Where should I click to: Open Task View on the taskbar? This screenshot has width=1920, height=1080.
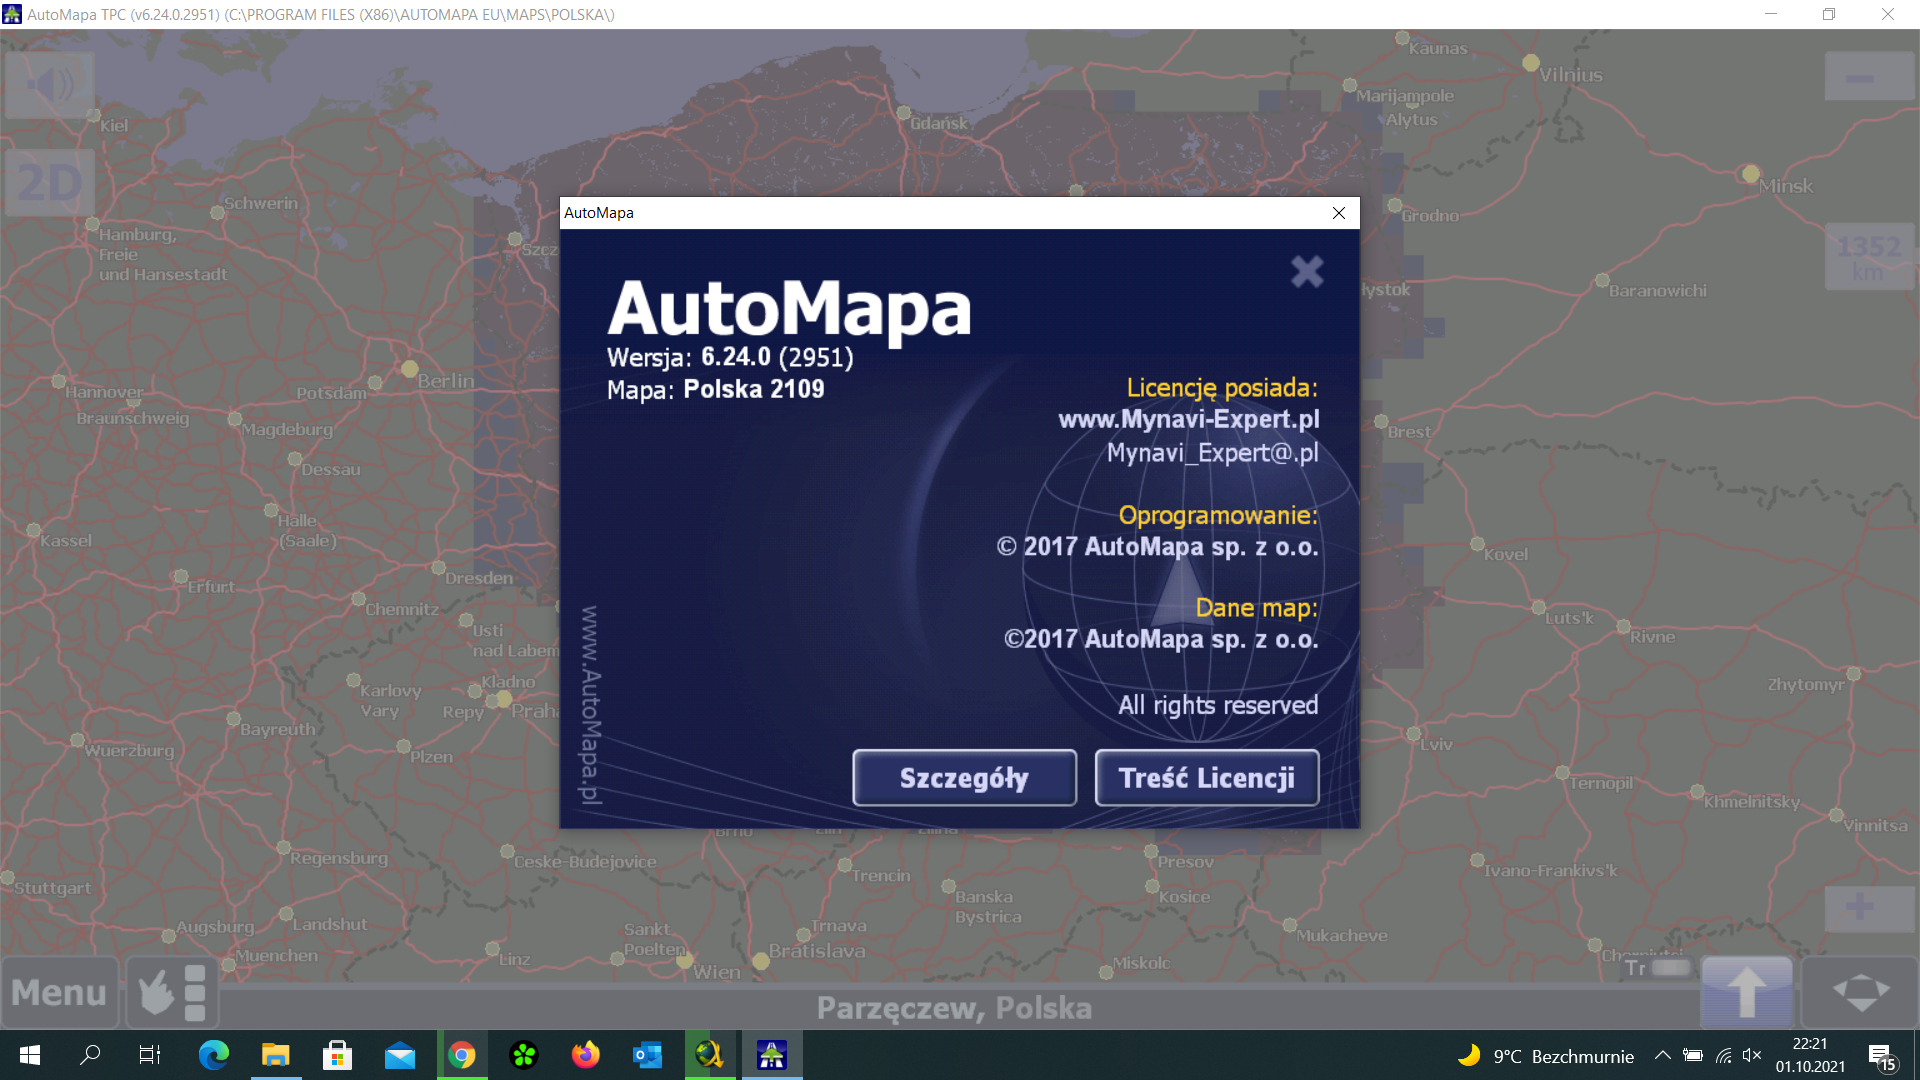(150, 1055)
